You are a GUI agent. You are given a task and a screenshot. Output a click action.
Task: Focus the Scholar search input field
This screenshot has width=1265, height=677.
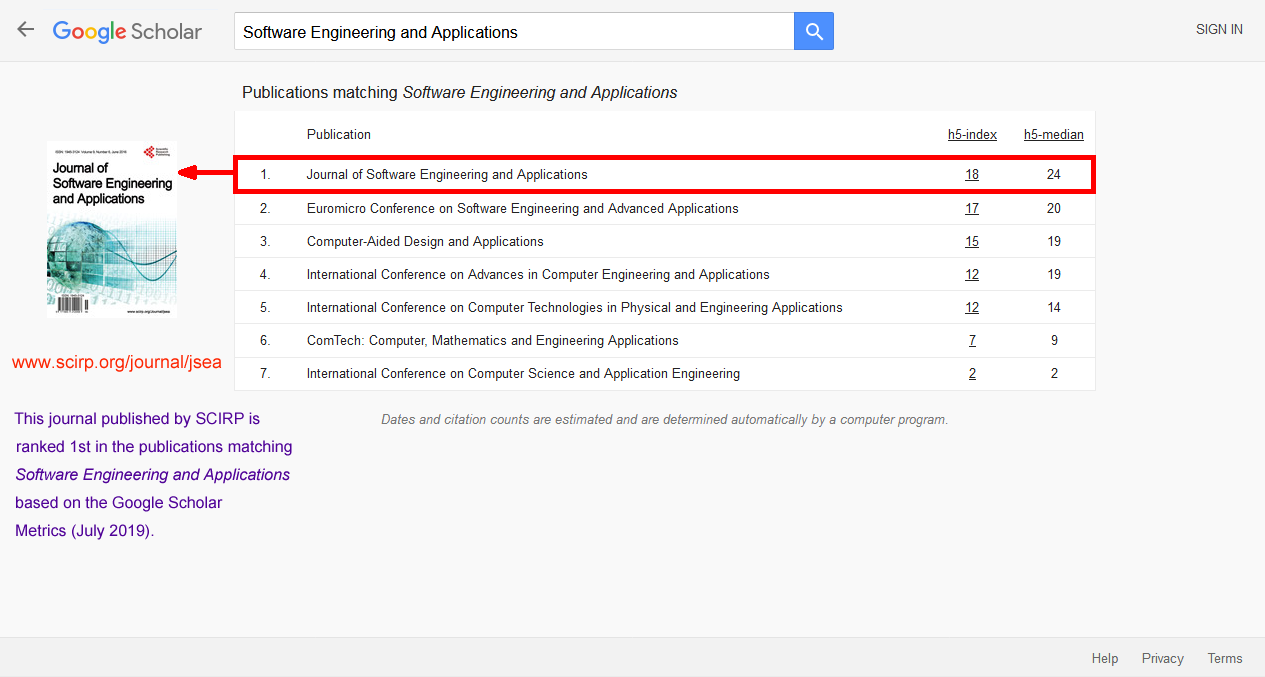[514, 31]
